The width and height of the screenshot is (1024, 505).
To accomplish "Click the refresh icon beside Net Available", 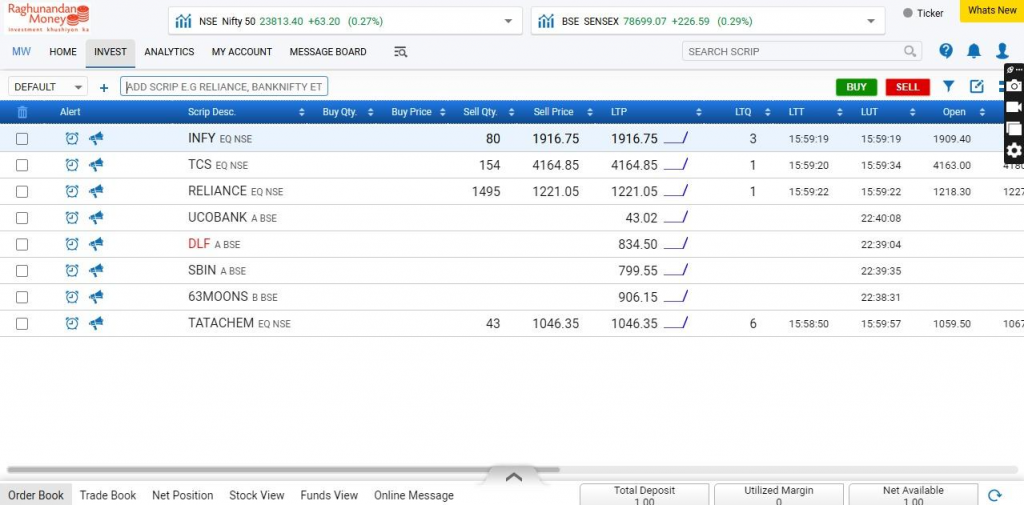I will pos(994,495).
